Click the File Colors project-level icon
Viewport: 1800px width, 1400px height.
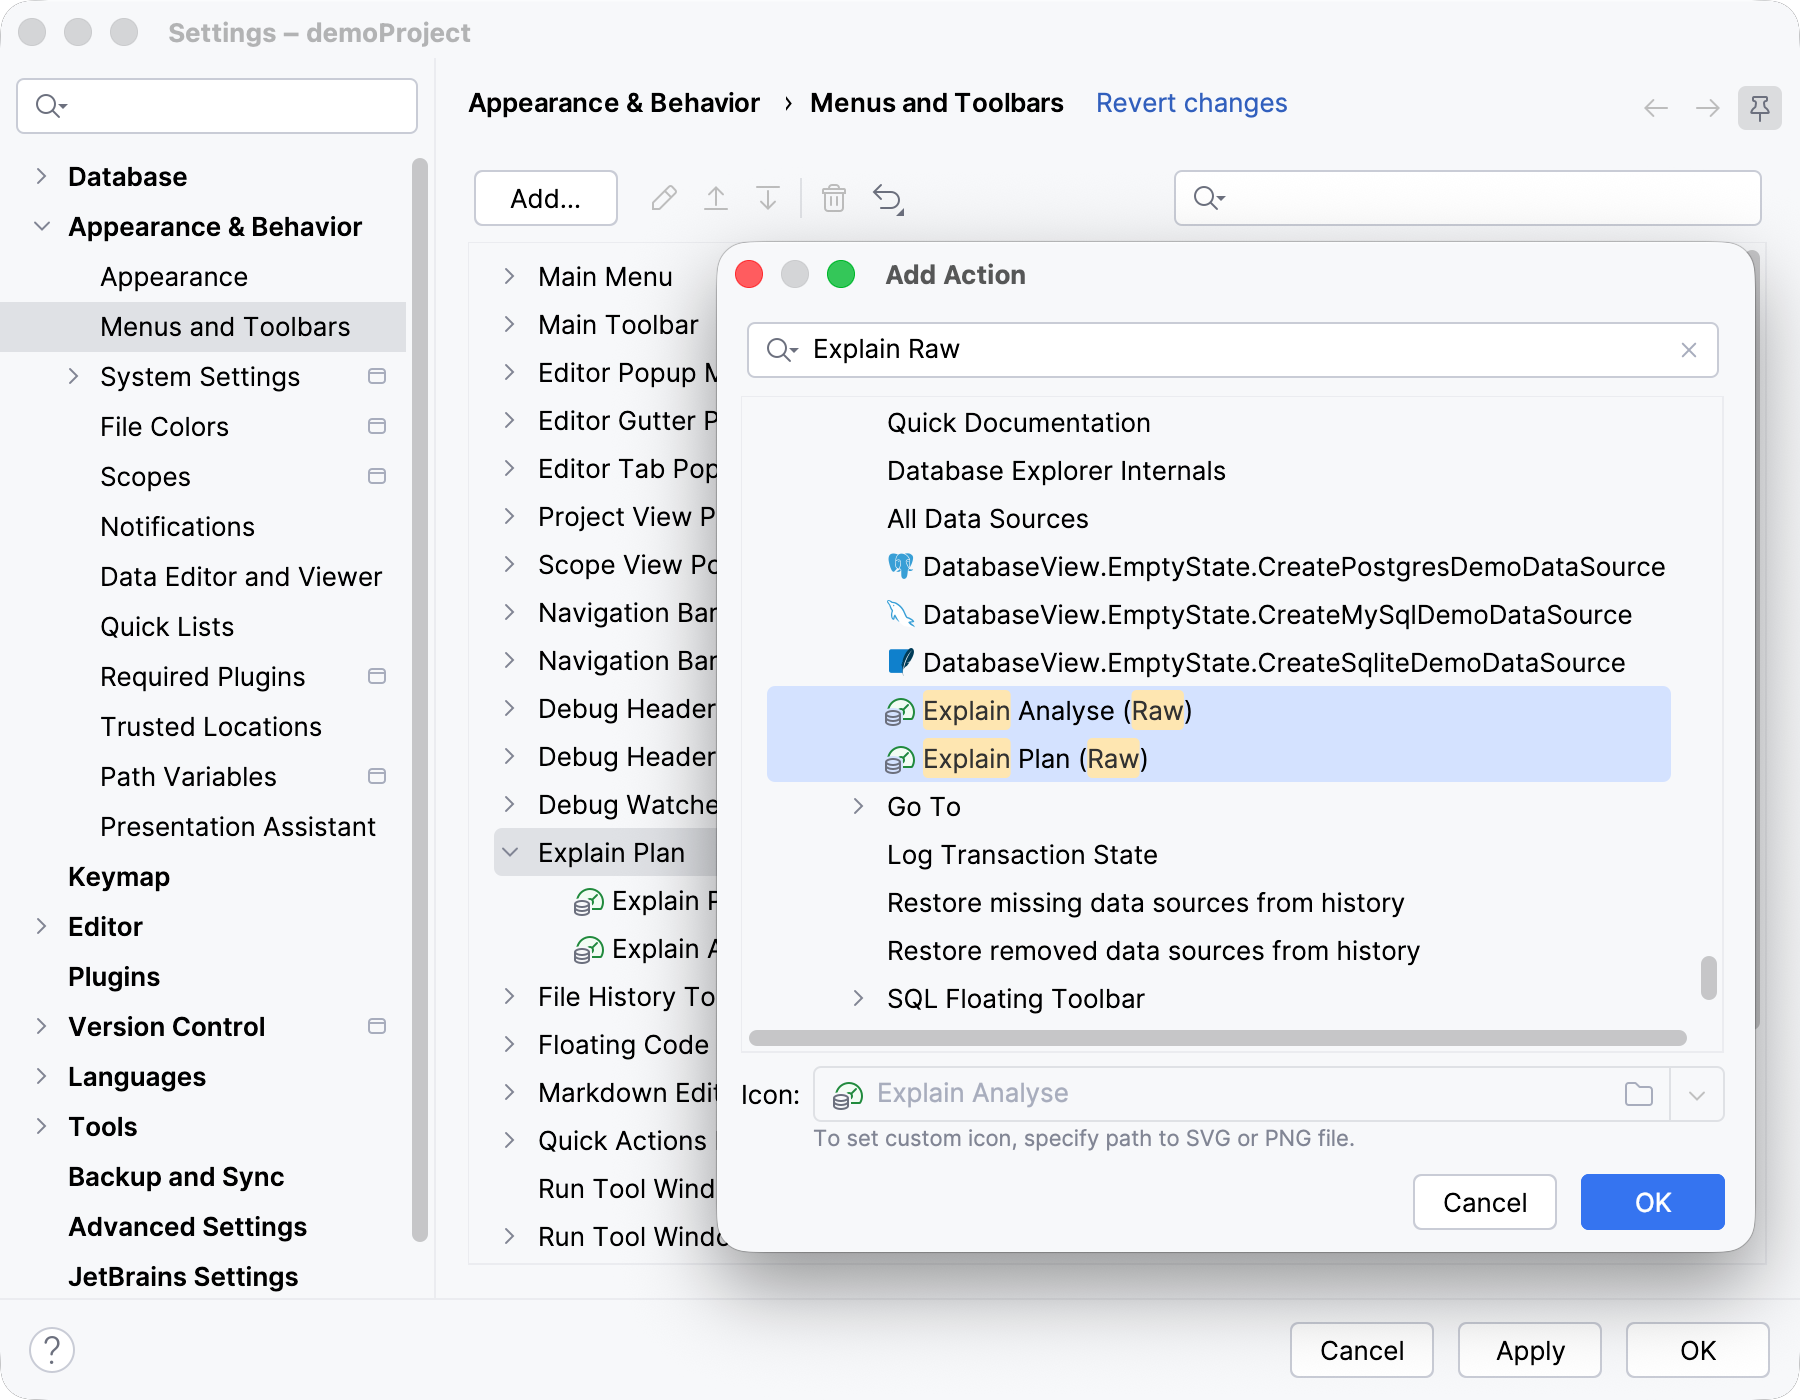pos(377,426)
